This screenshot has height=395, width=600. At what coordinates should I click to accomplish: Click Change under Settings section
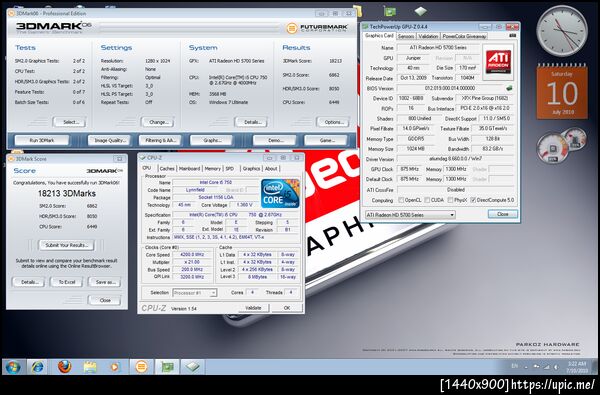click(157, 122)
